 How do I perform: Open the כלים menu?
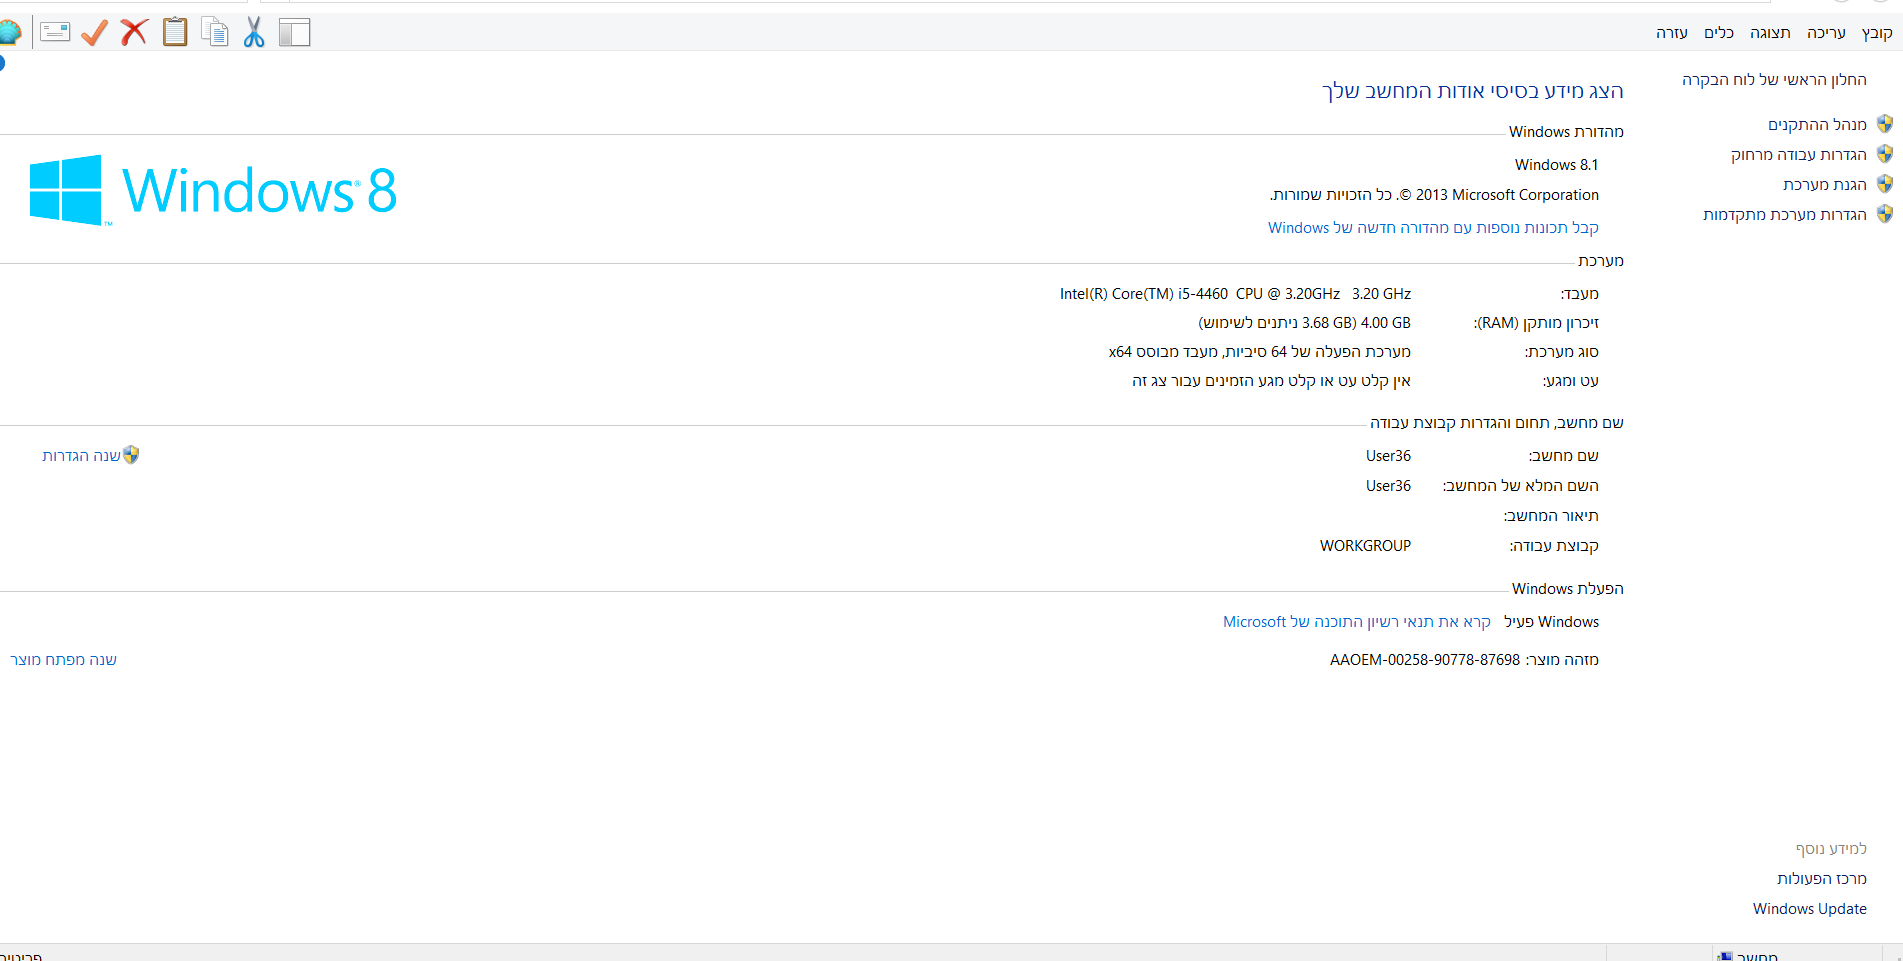(1719, 33)
